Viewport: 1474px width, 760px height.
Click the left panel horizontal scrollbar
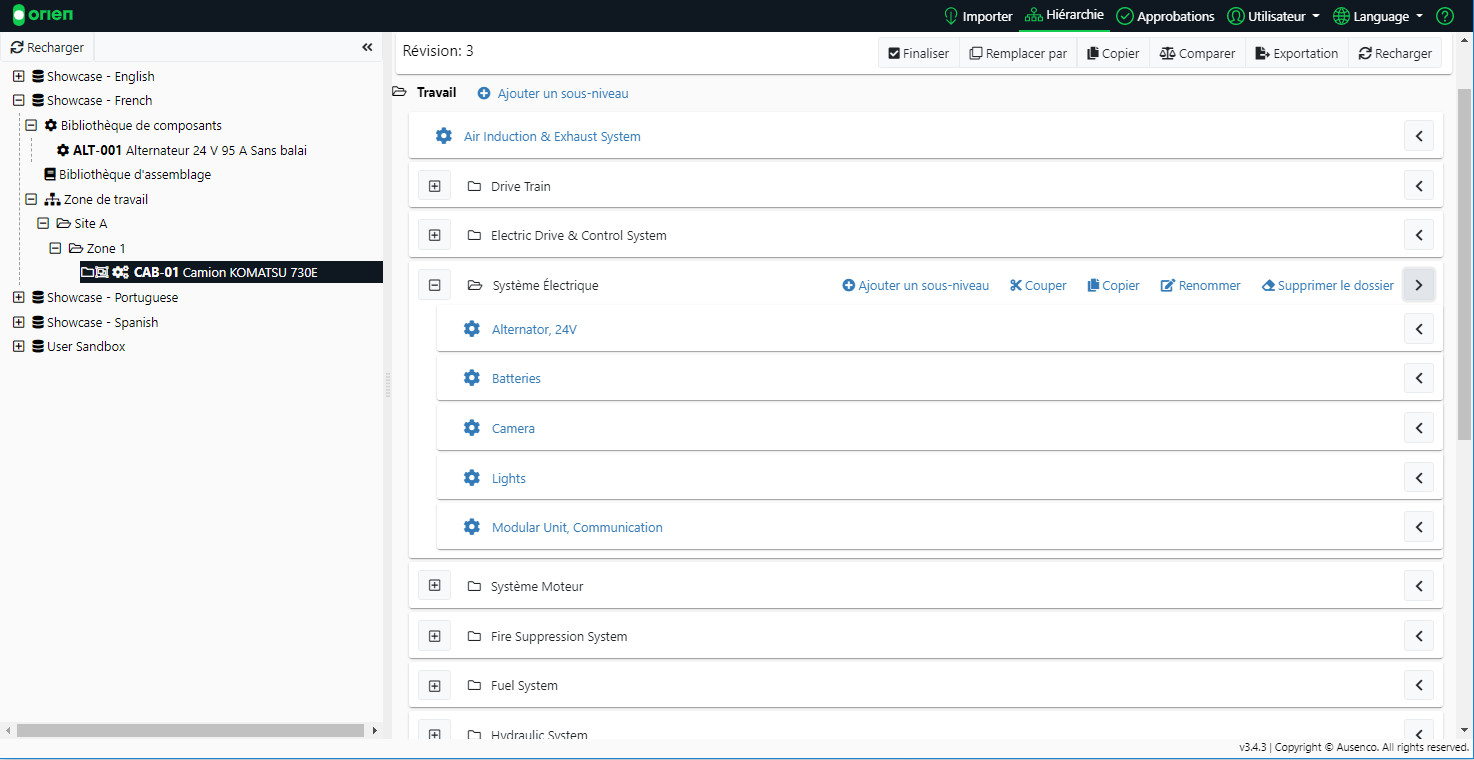190,731
